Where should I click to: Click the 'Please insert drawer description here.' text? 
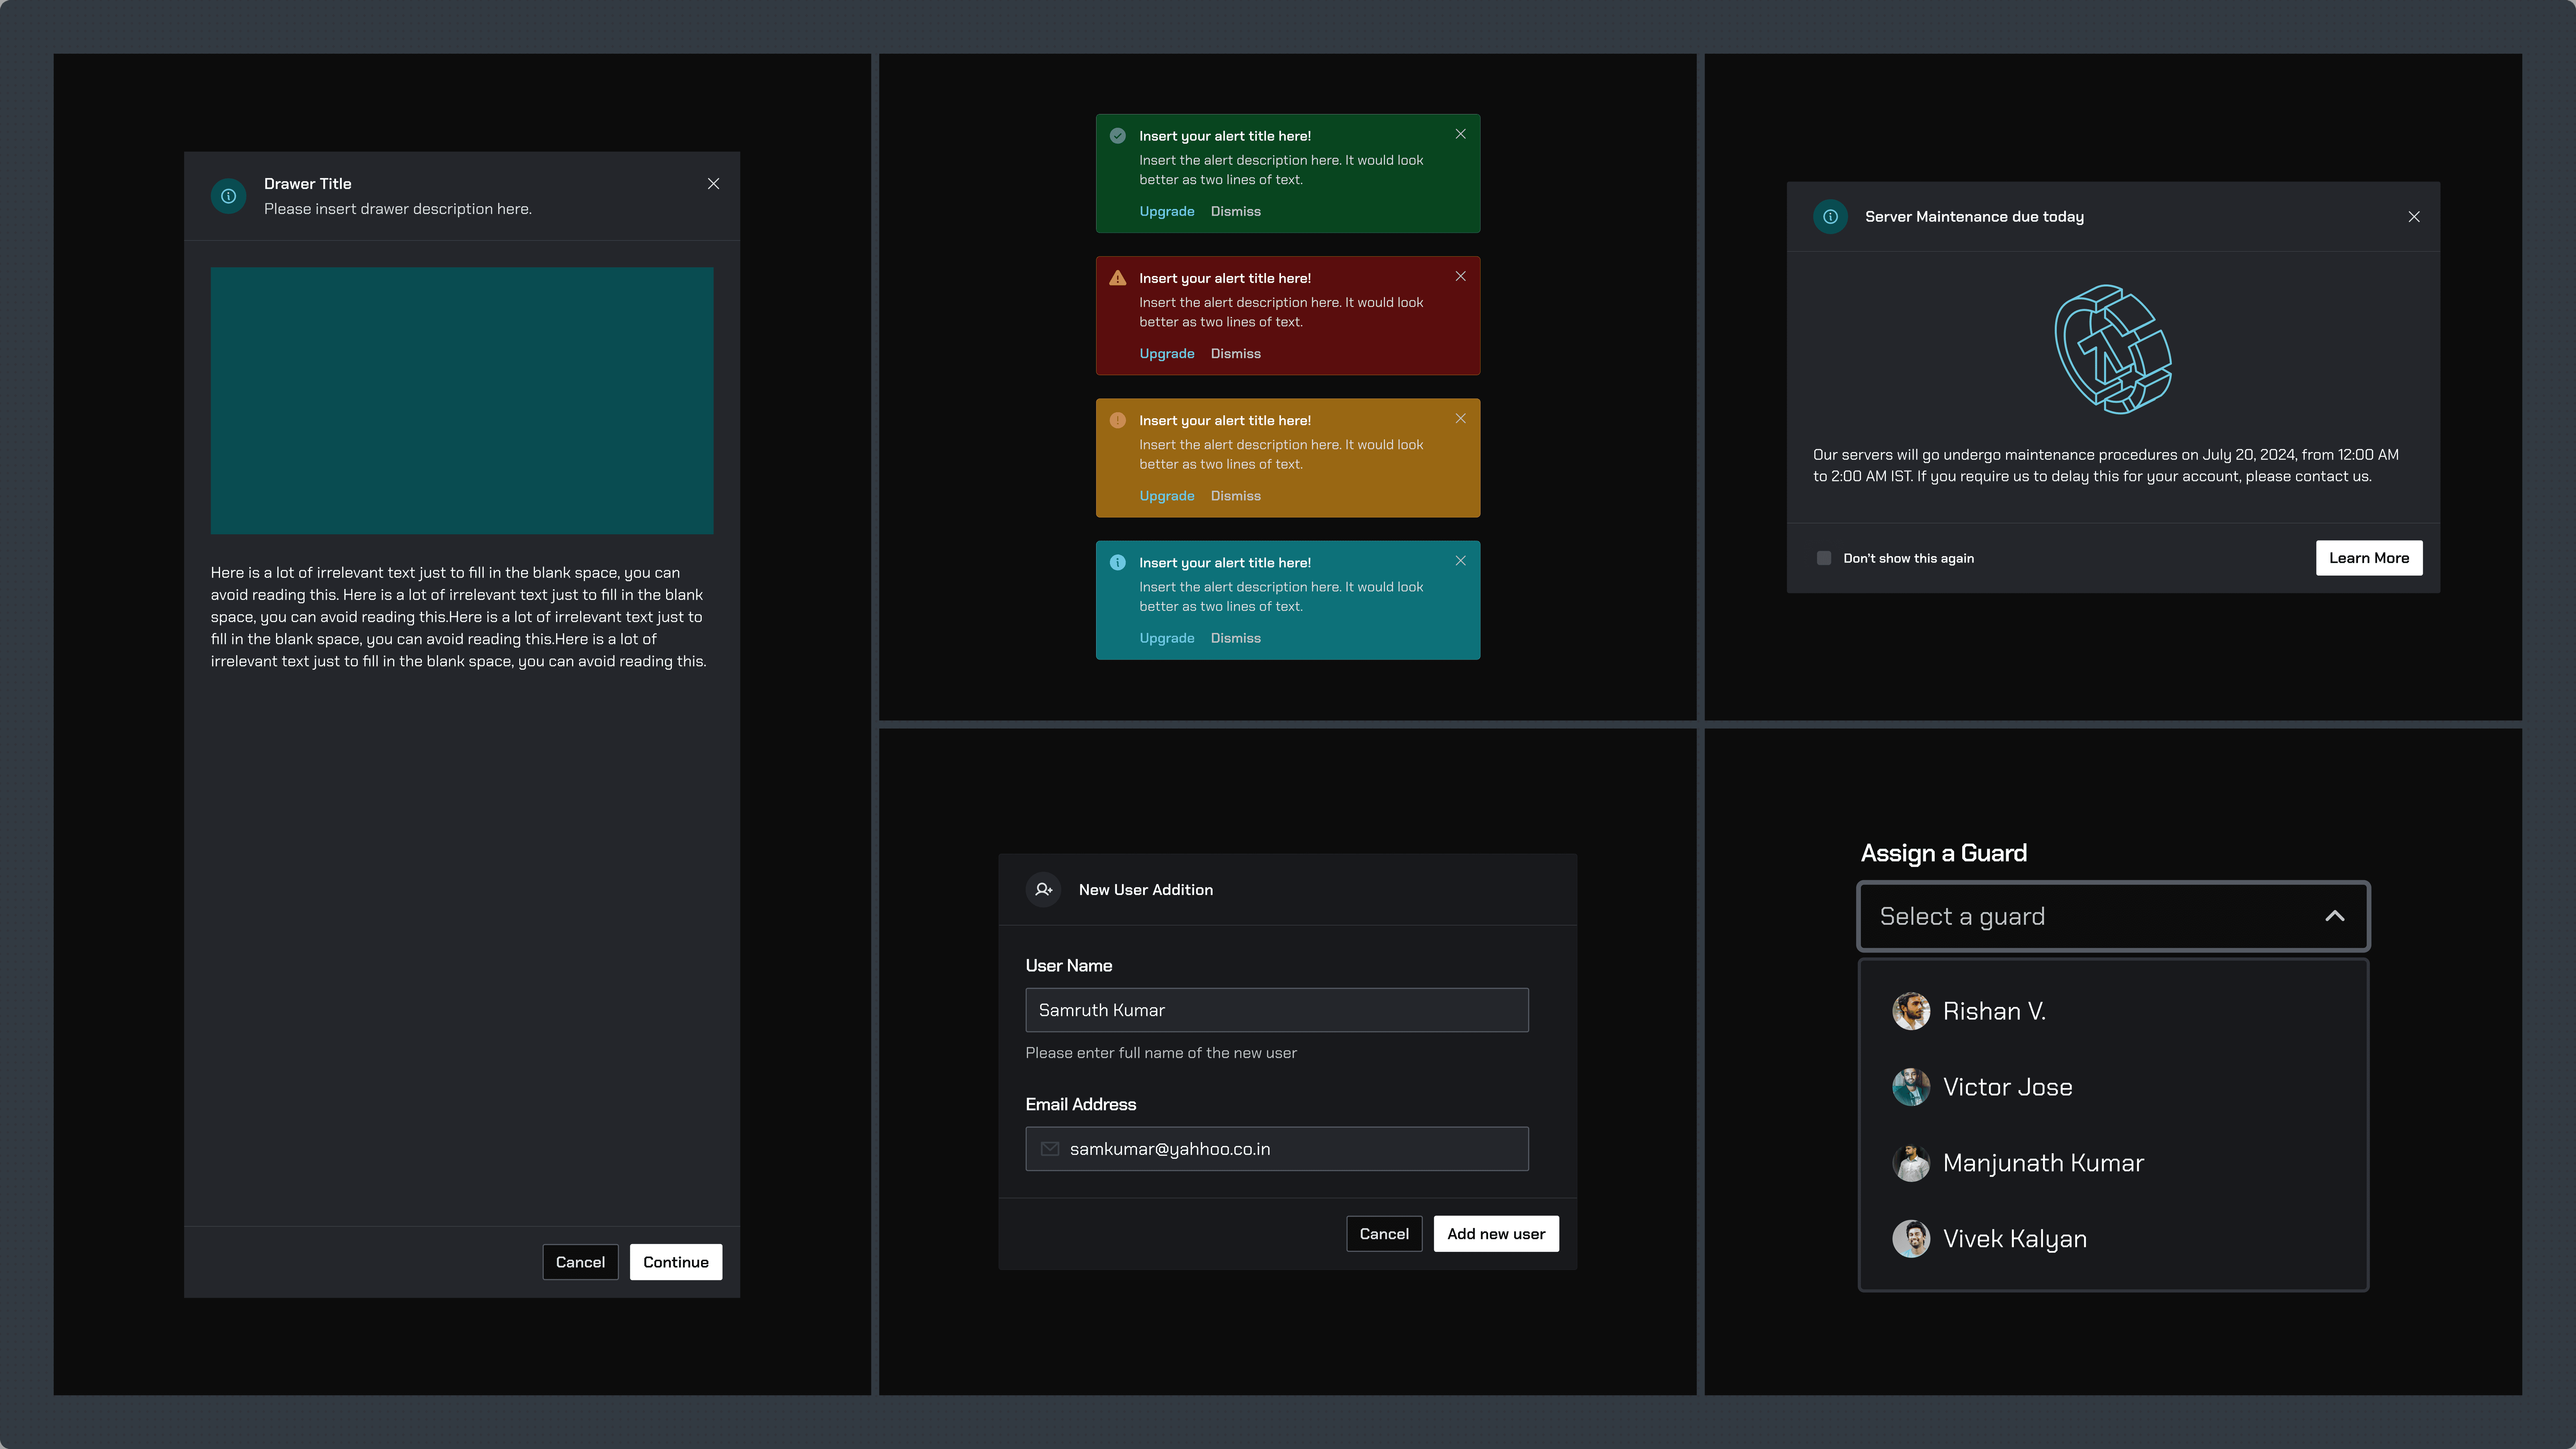click(398, 209)
